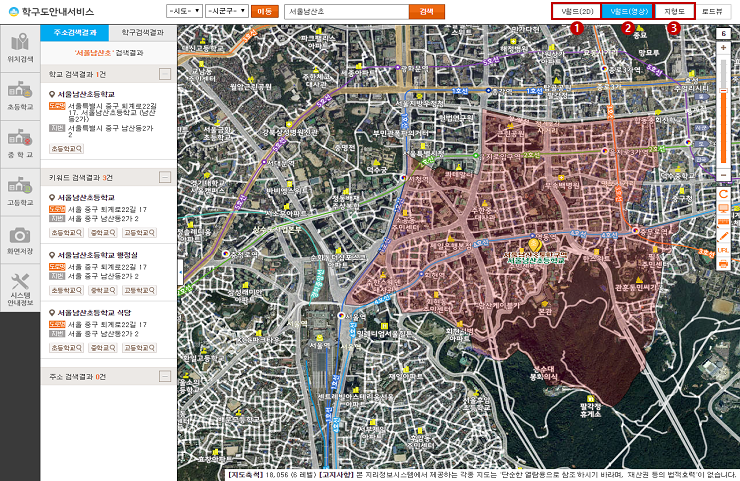Switch map to V월드(영상) view
The image size is (740, 481).
[x=627, y=11]
